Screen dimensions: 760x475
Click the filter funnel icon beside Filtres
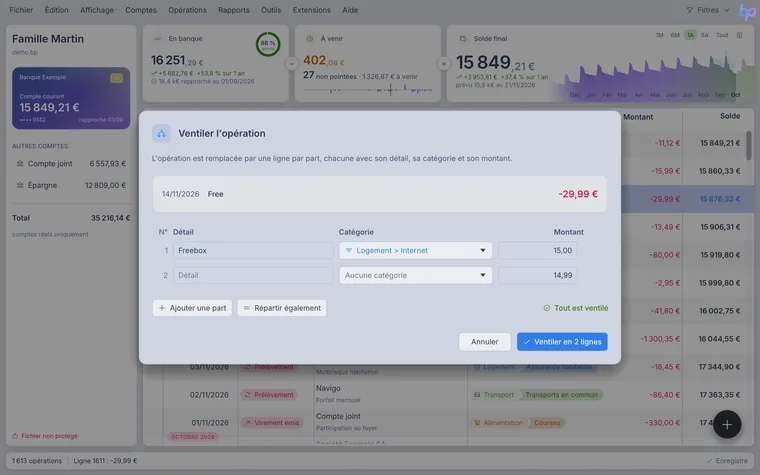click(689, 10)
